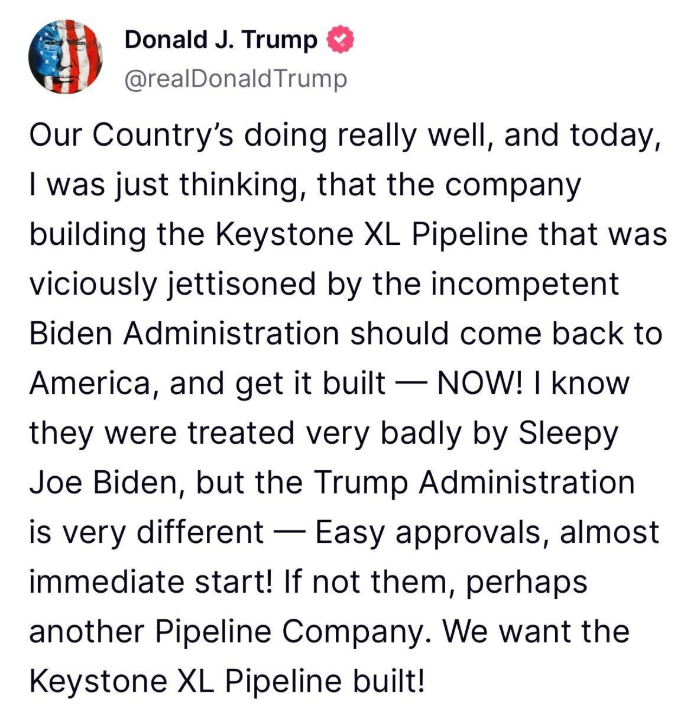This screenshot has width=693, height=713.
Task: Select the word "America" in the post
Action: pyautogui.click(x=94, y=383)
